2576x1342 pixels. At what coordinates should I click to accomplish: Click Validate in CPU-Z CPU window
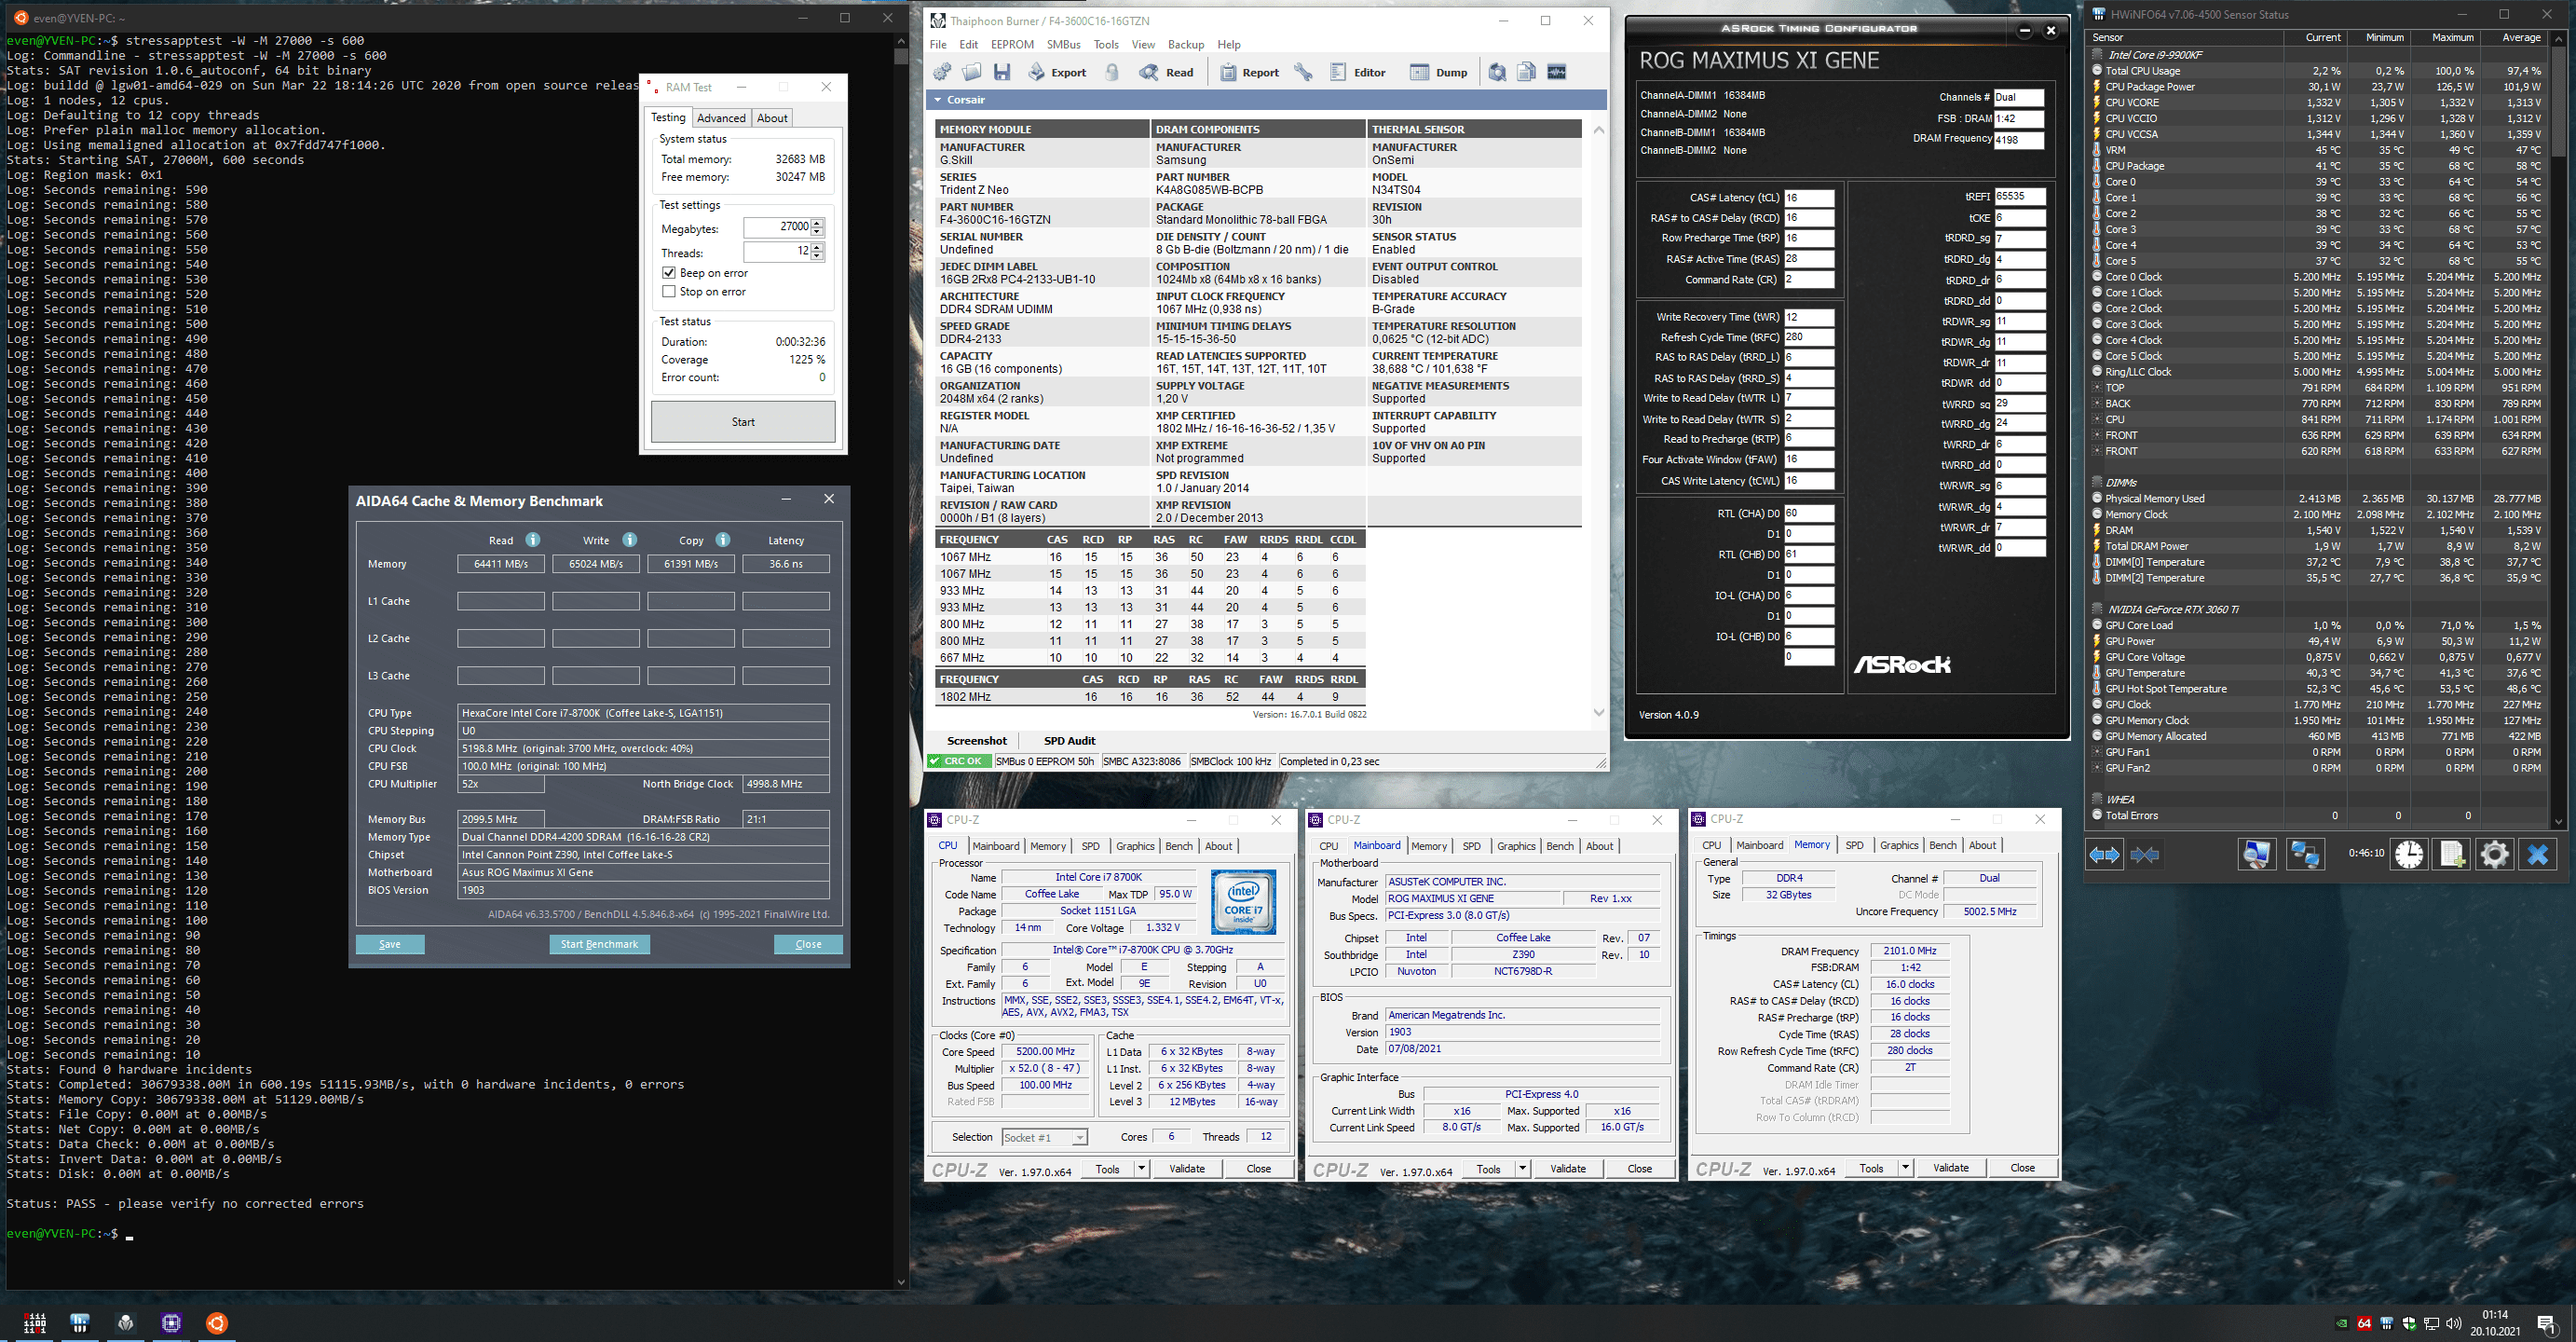[x=1187, y=1168]
